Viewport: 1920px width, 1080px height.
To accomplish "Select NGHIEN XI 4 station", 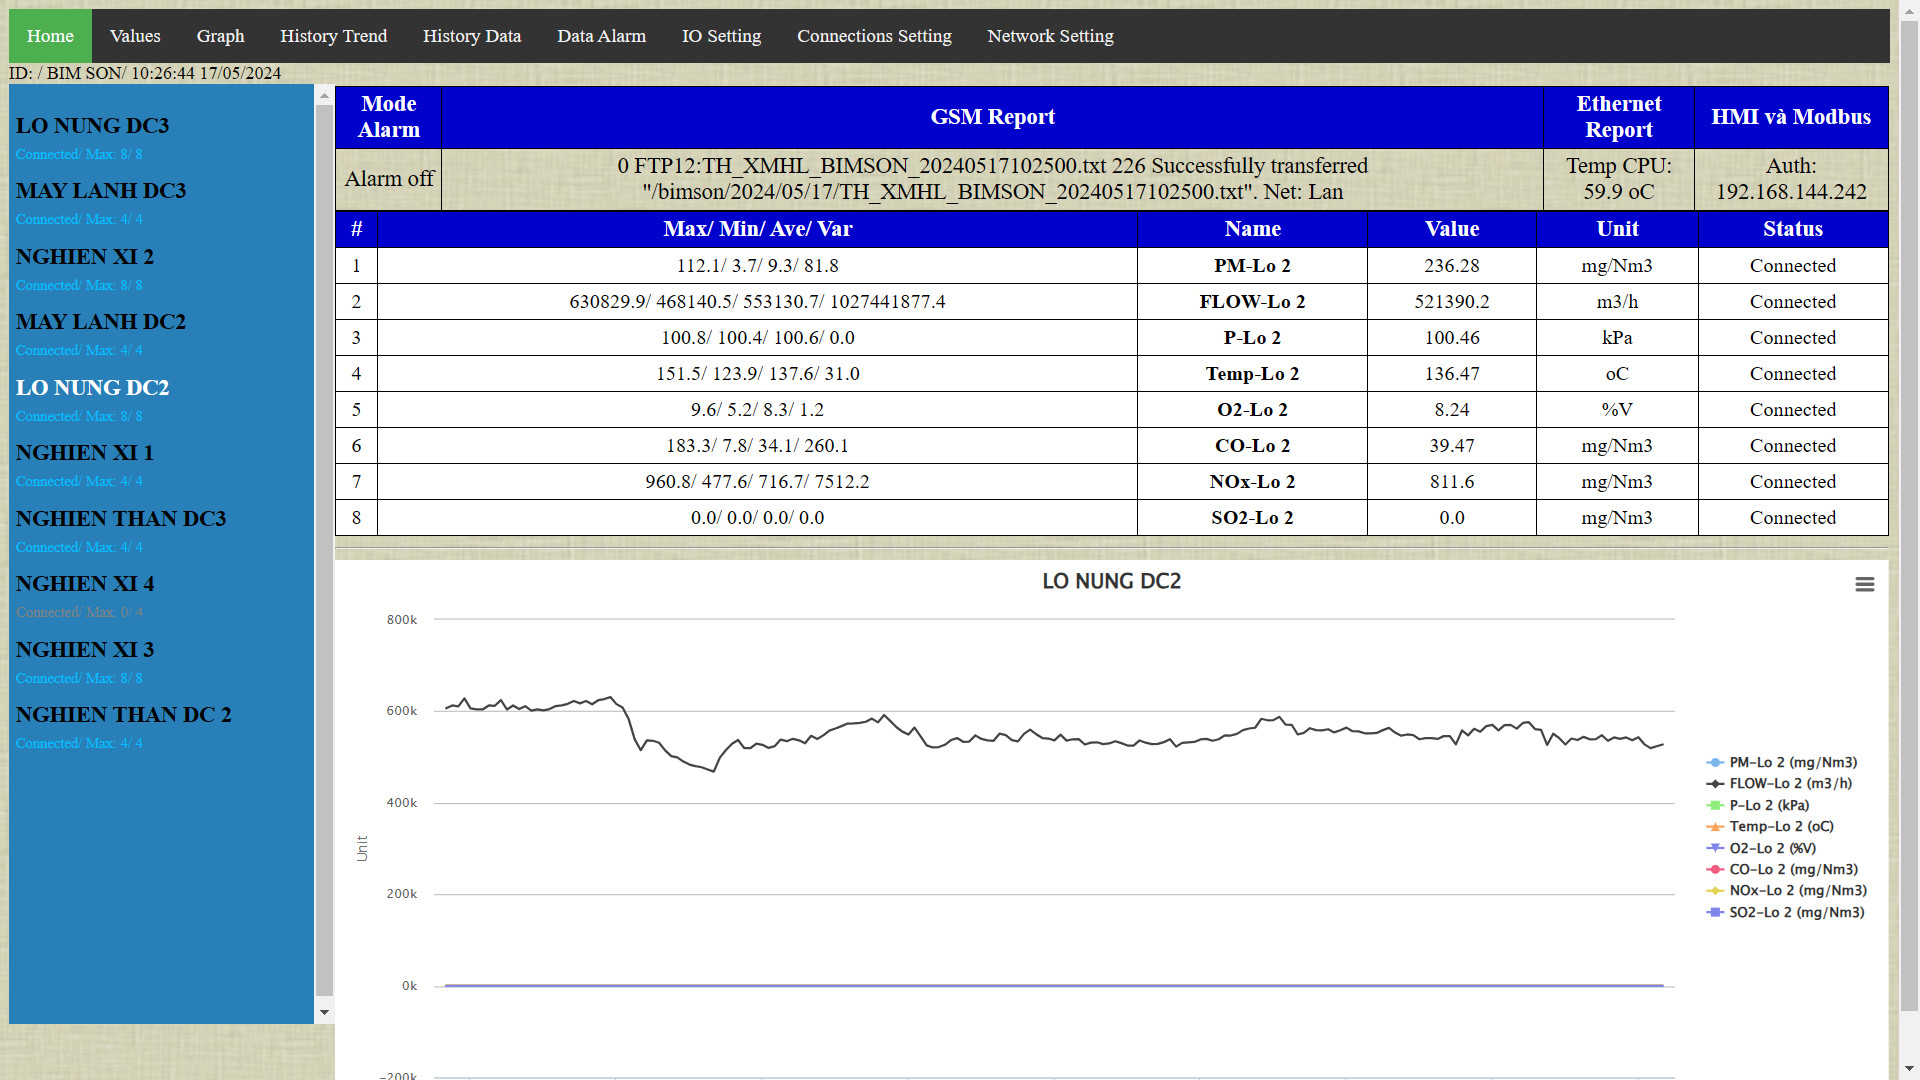I will (x=85, y=584).
